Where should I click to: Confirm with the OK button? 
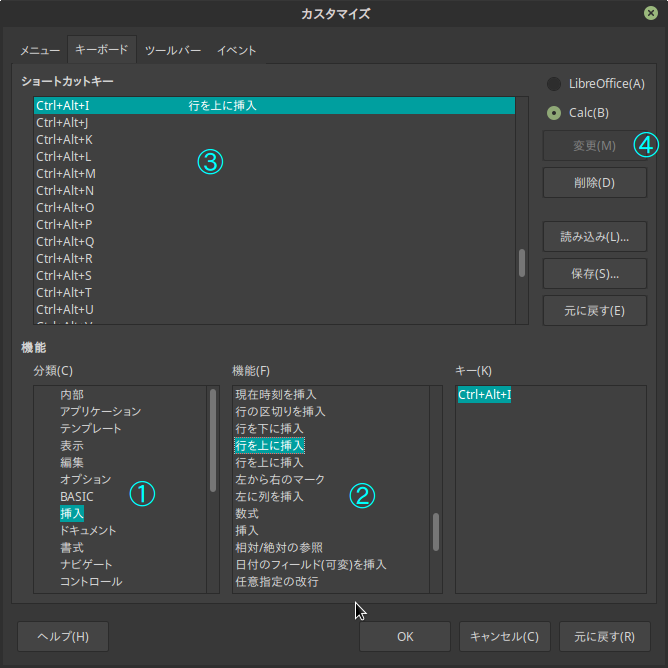click(x=404, y=636)
